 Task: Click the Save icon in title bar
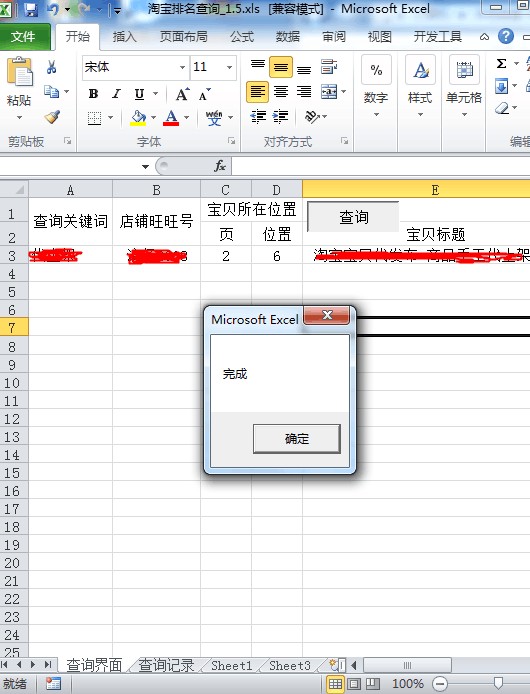click(31, 9)
